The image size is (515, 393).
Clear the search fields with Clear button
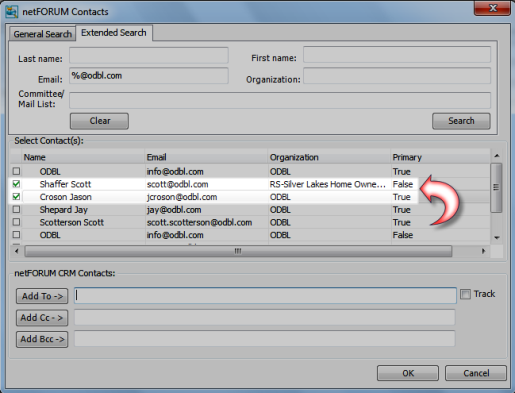tap(99, 121)
